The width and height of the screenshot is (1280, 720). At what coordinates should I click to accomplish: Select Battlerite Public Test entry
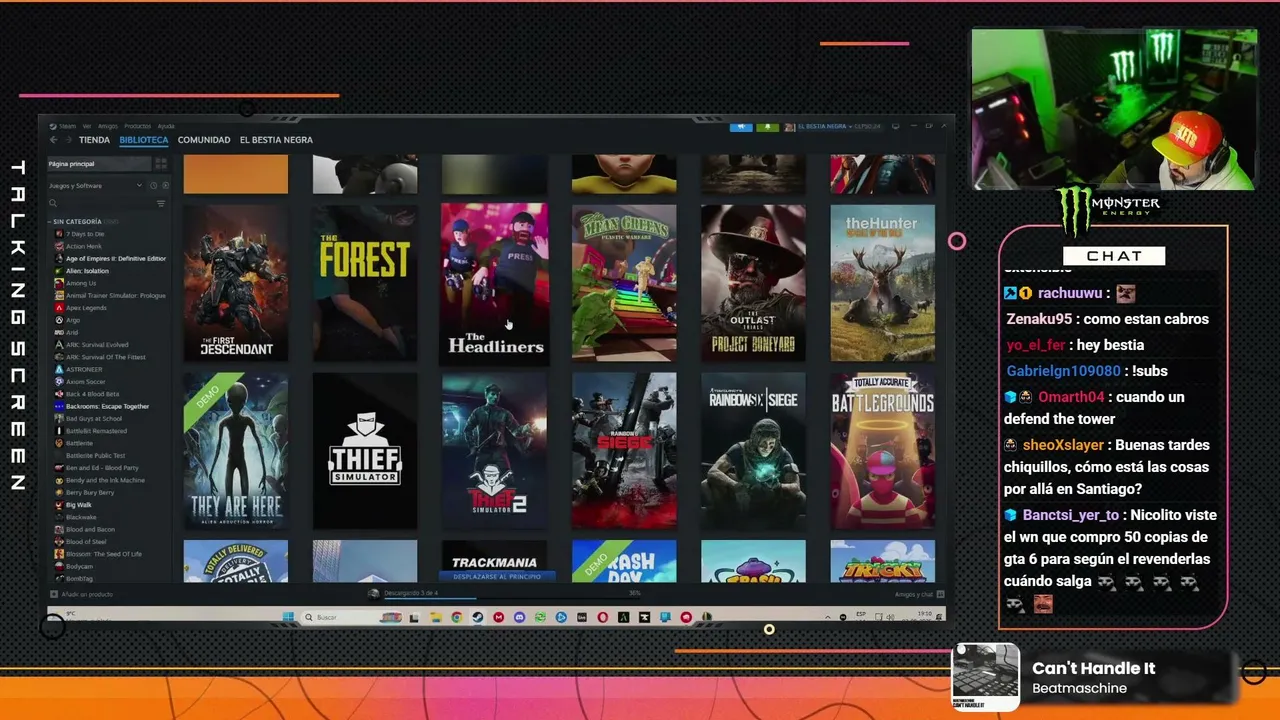click(95, 455)
